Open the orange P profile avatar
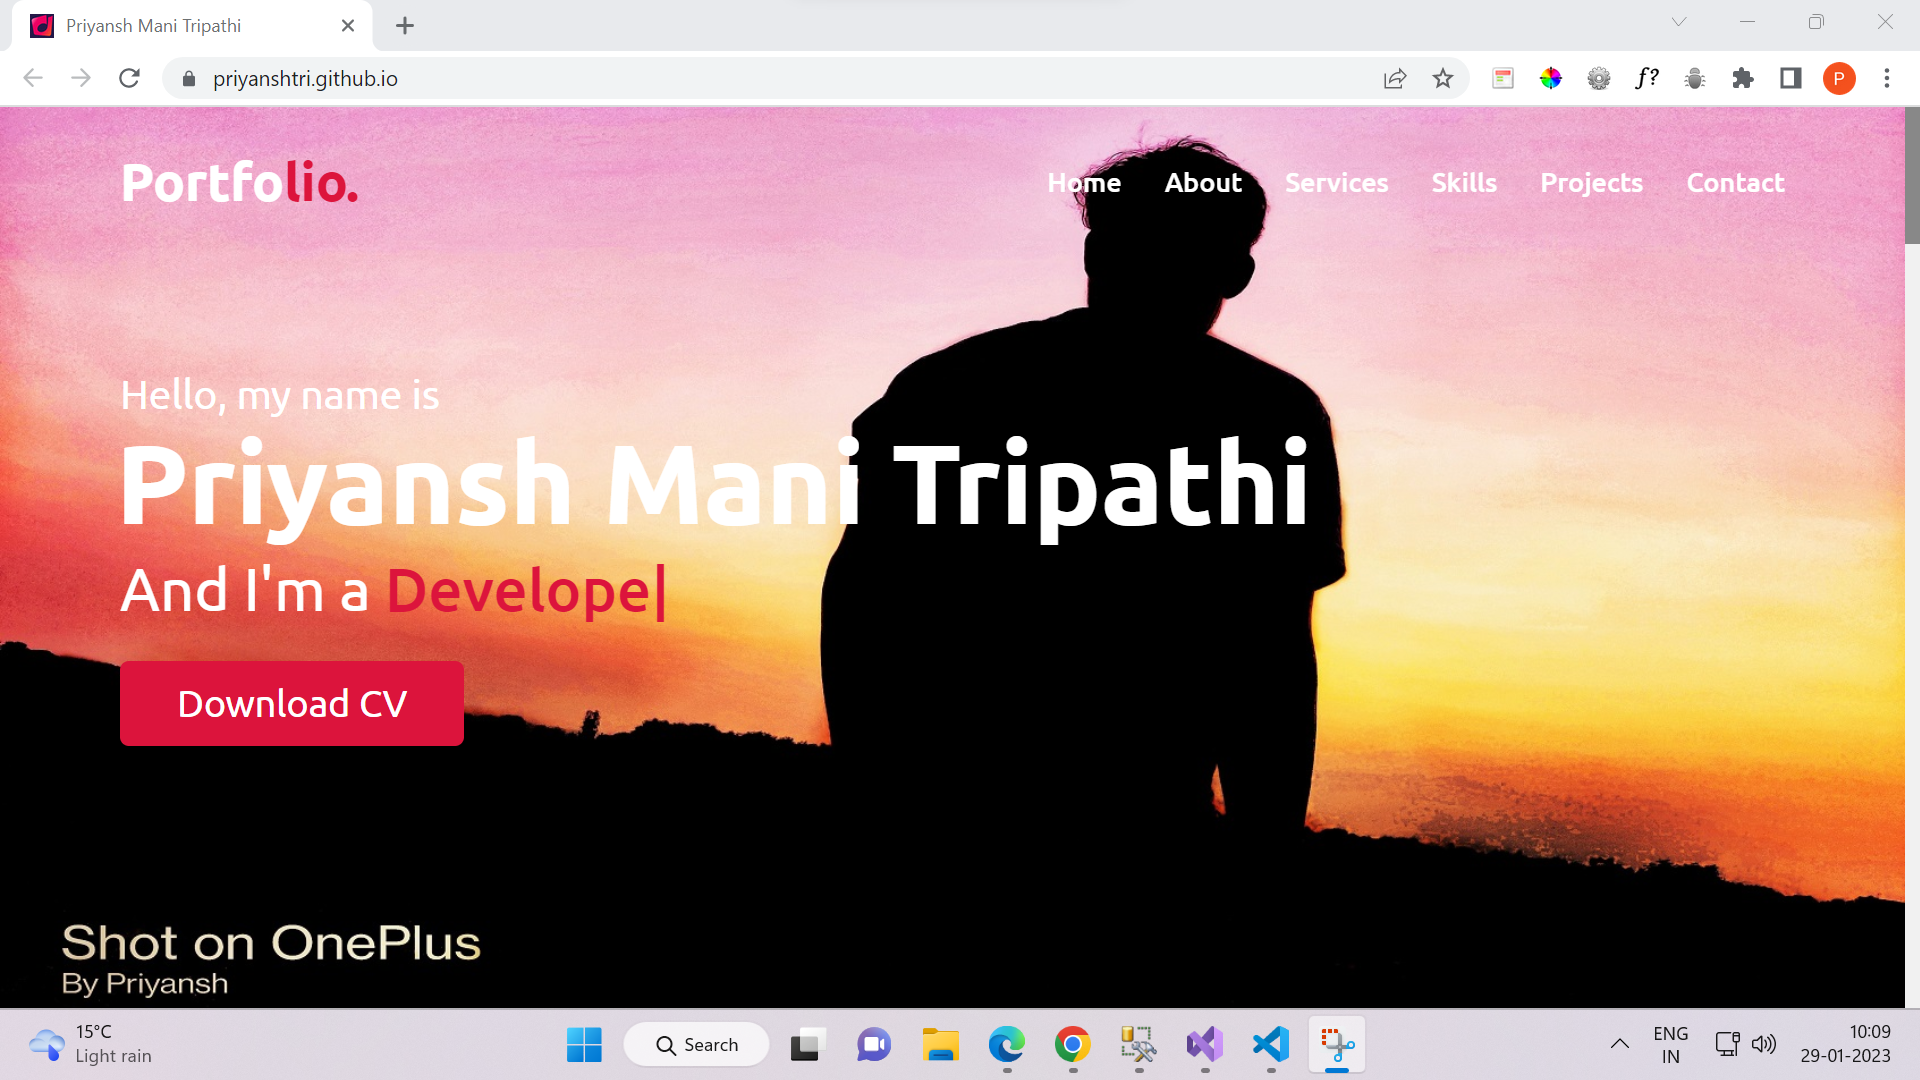Viewport: 1920px width, 1080px height. tap(1839, 78)
